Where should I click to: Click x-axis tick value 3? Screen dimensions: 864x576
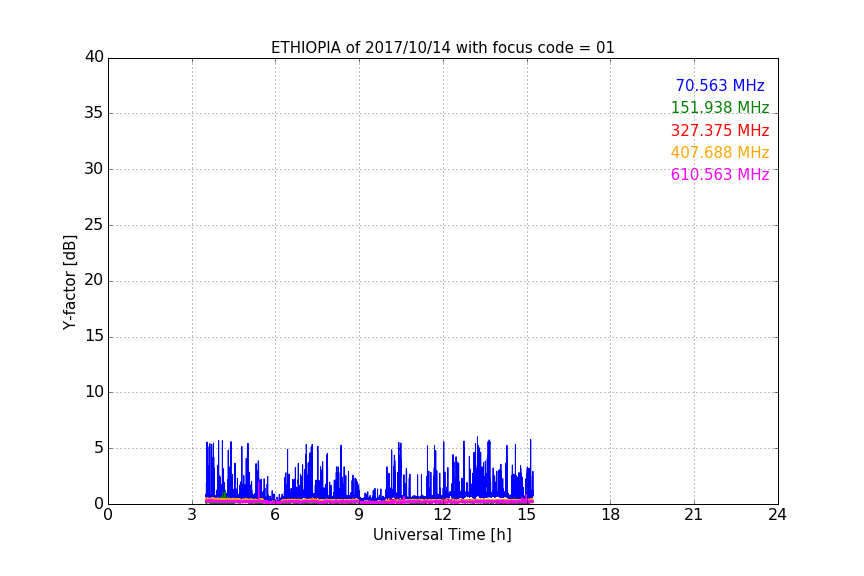[192, 515]
